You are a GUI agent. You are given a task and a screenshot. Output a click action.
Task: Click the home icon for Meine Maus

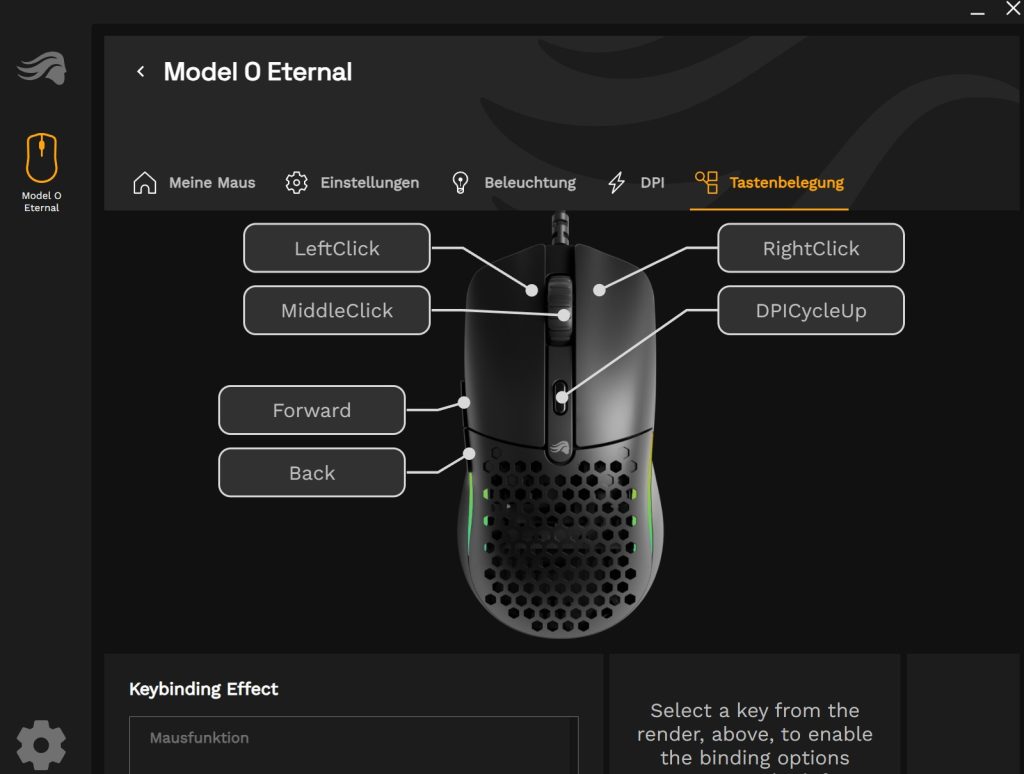145,183
